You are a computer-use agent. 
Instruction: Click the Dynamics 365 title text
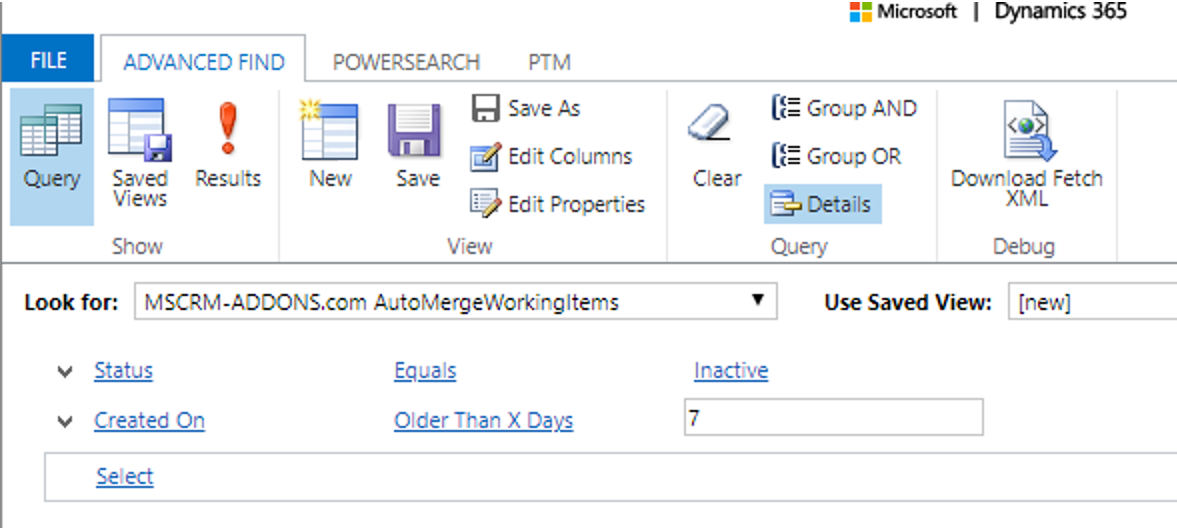(1061, 13)
